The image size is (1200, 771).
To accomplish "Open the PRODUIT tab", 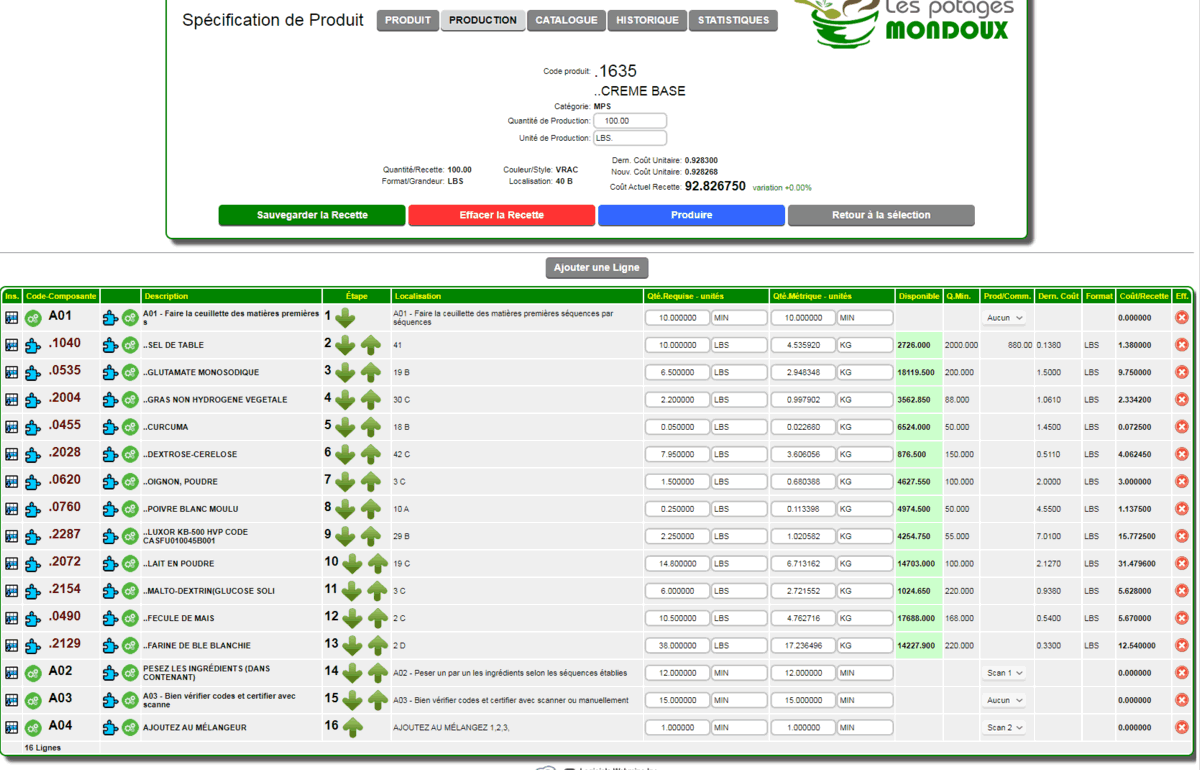I will pyautogui.click(x=408, y=20).
